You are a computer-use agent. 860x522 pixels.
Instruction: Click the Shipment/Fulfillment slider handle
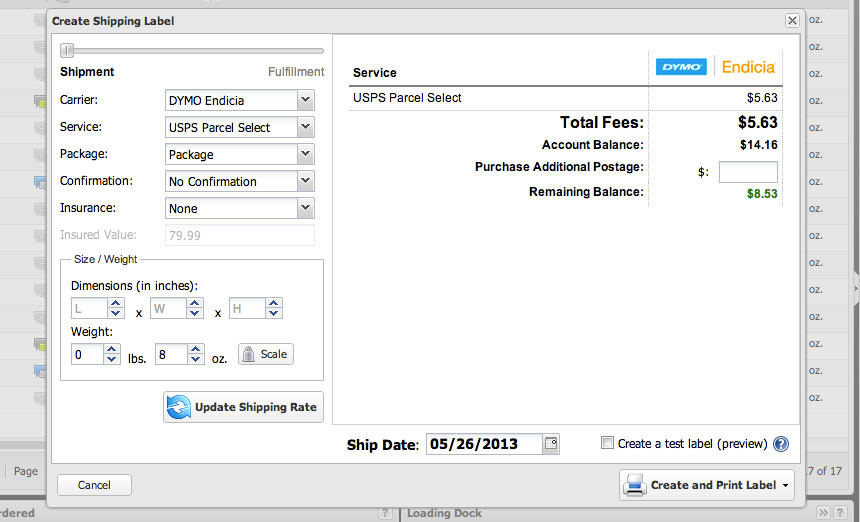click(67, 50)
